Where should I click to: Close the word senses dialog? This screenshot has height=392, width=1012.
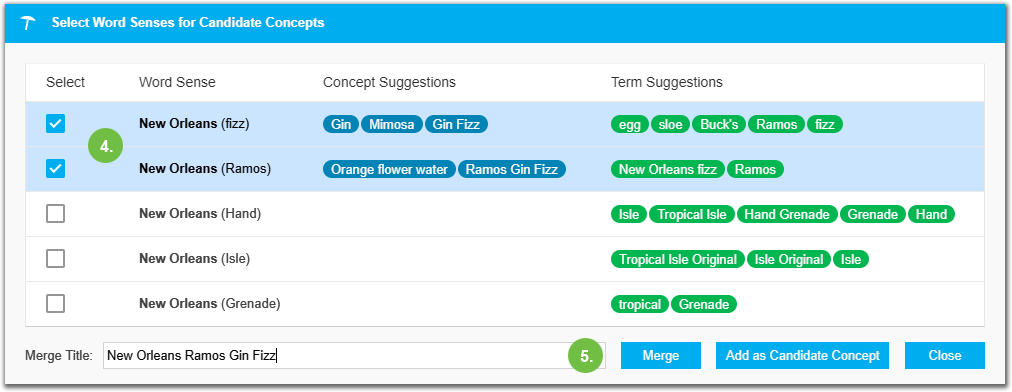pos(945,356)
